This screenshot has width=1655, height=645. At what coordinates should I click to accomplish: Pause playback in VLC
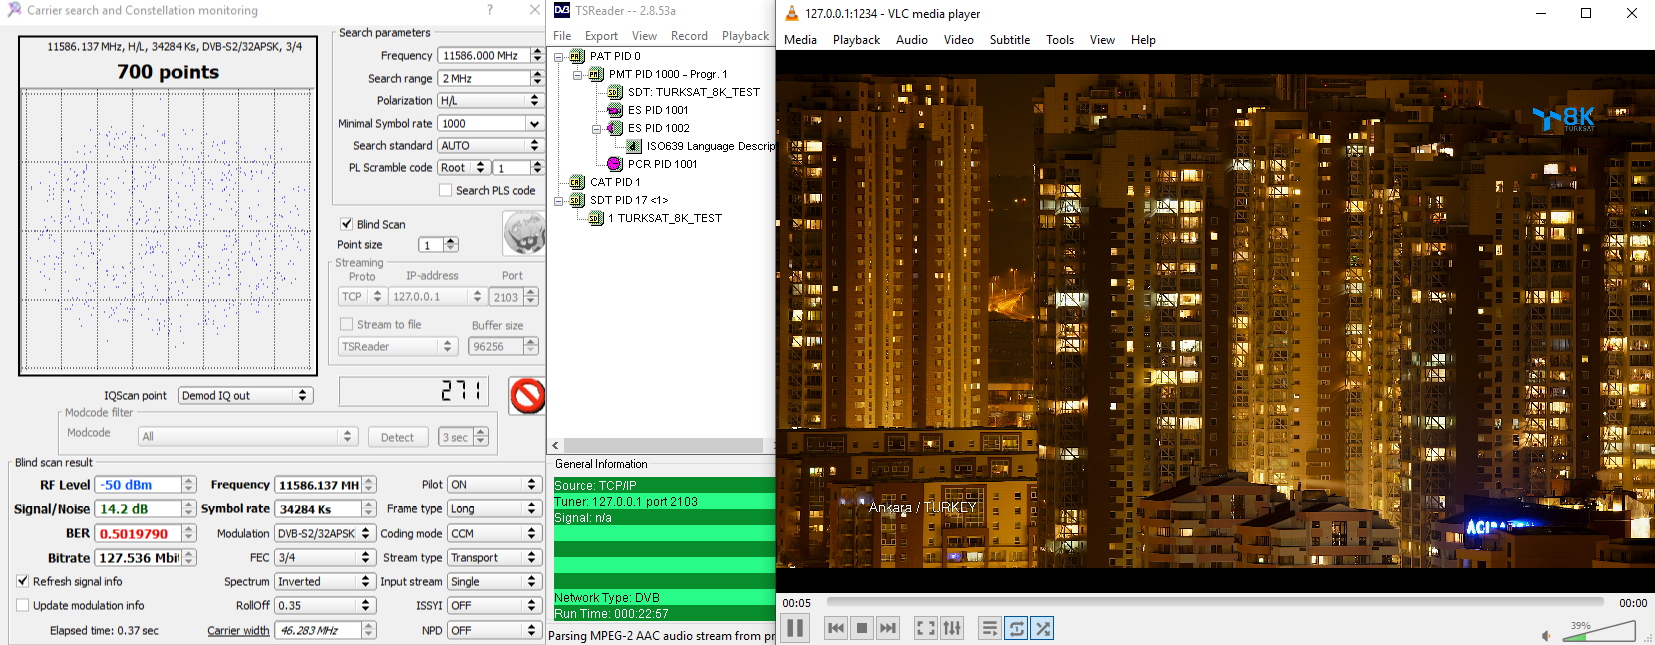[795, 628]
